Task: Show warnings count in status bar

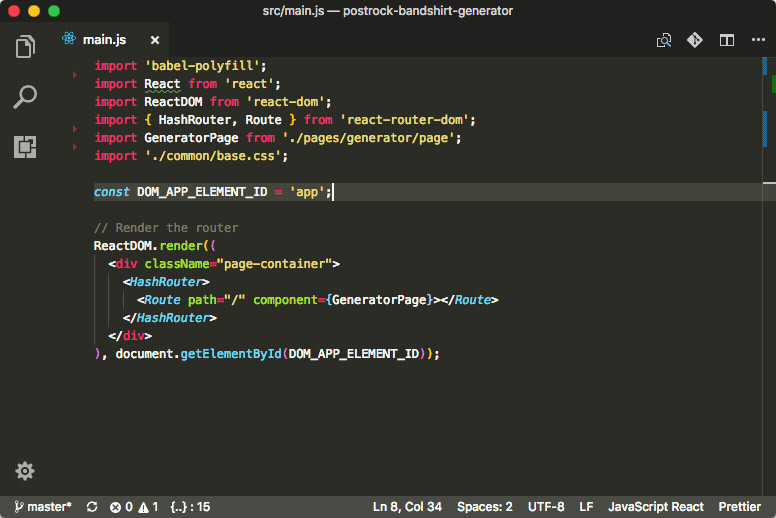Action: (148, 507)
